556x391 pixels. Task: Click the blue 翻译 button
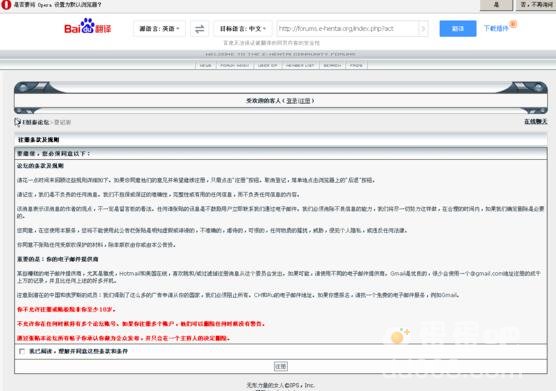[458, 29]
